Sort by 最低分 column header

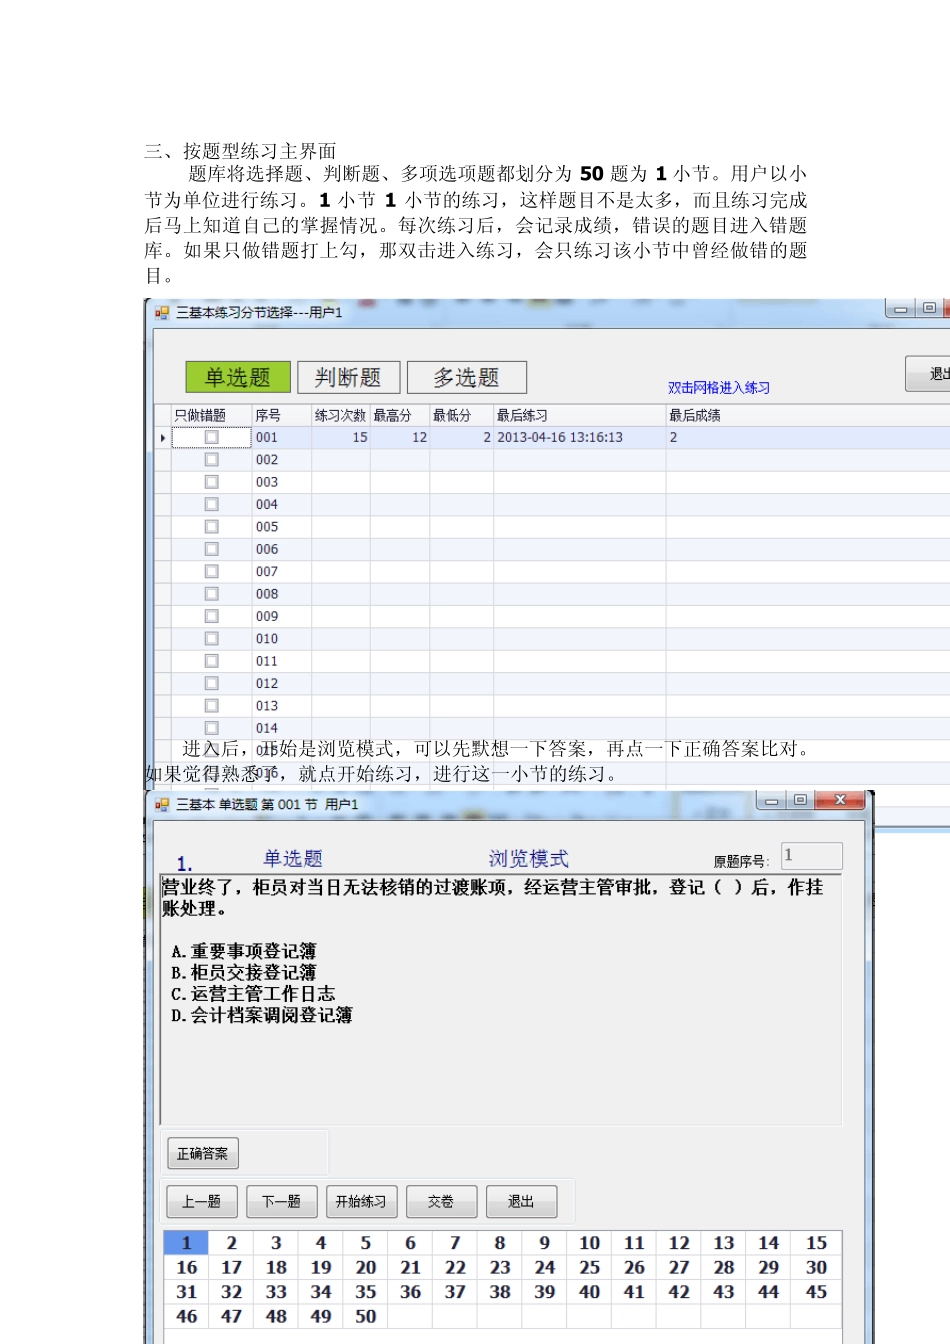click(461, 415)
